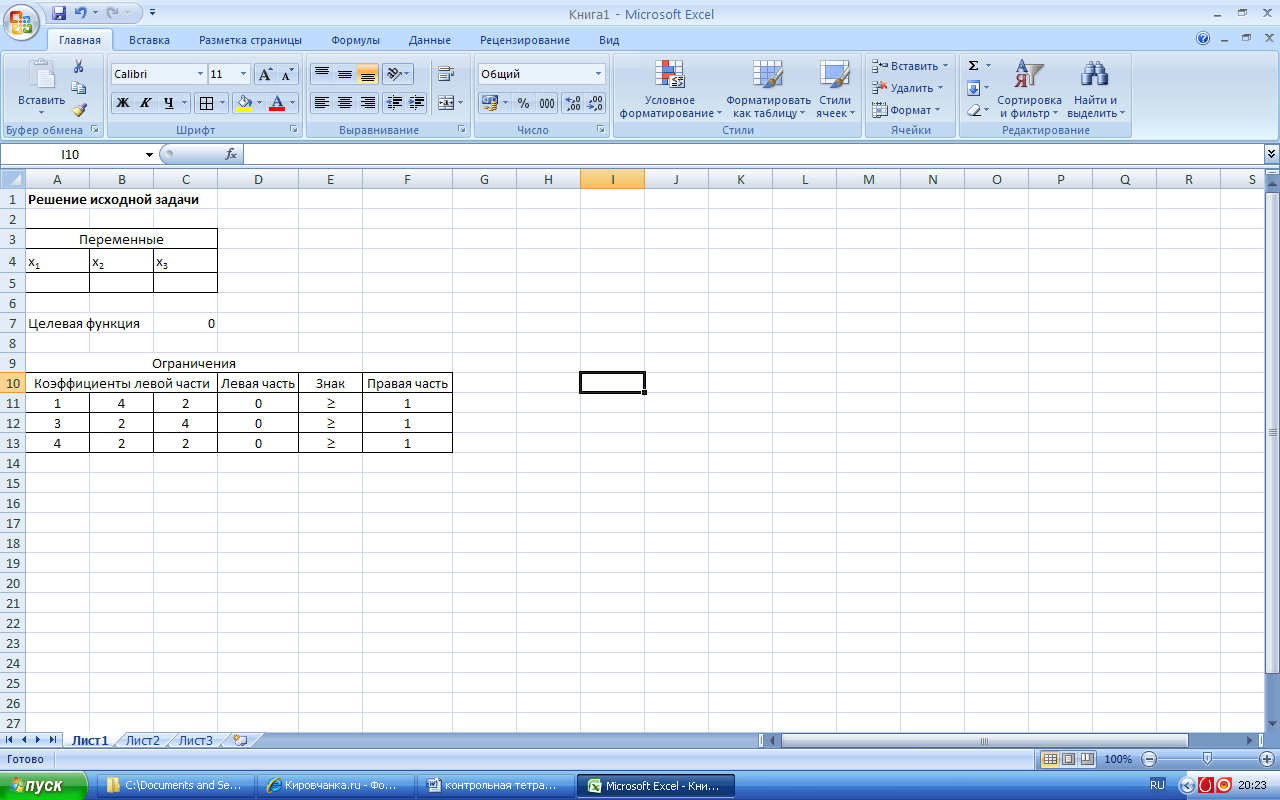Screen dimensions: 1280x800
Task: Align text to middle of cell
Action: pos(345,74)
